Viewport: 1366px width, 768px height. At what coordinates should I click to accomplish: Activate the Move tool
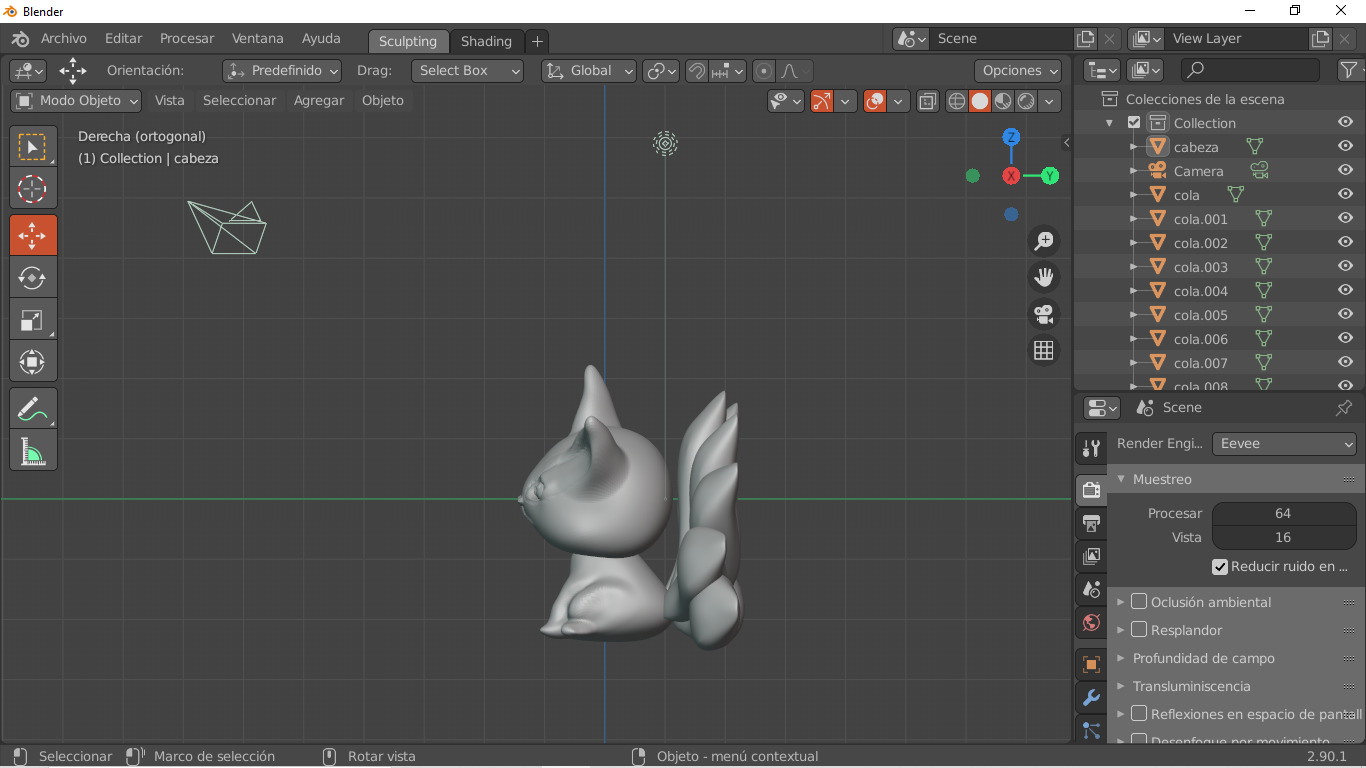click(33, 236)
